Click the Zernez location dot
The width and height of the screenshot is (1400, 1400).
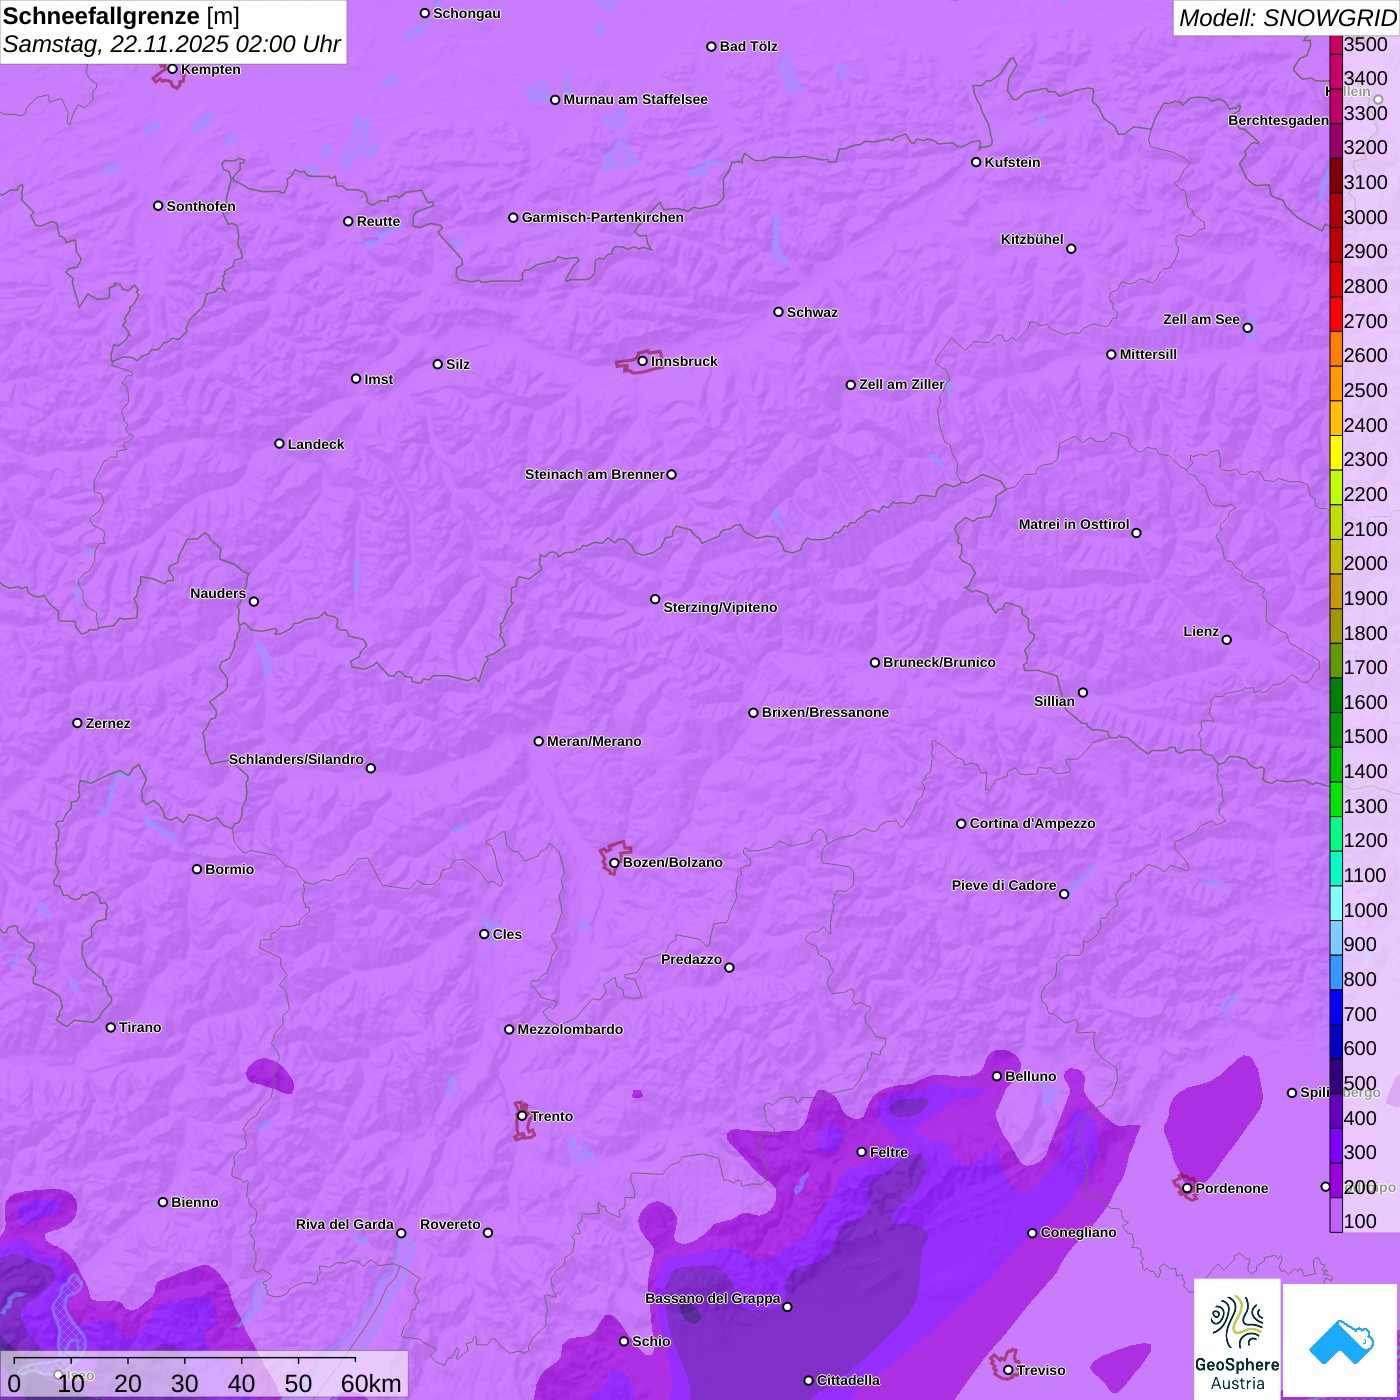coord(77,723)
